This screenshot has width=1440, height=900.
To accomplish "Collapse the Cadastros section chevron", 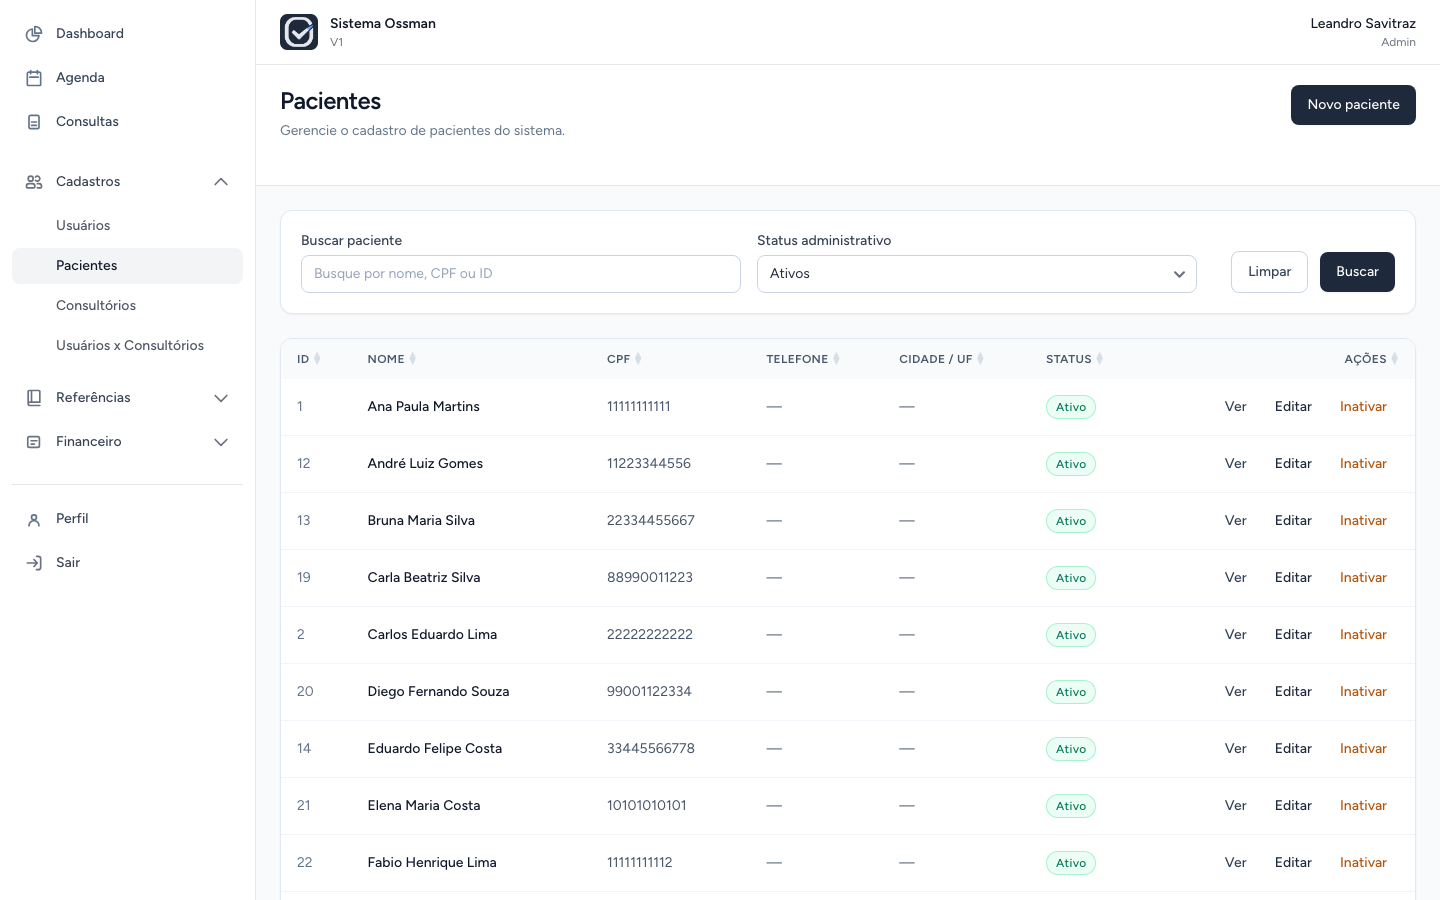I will tap(221, 182).
